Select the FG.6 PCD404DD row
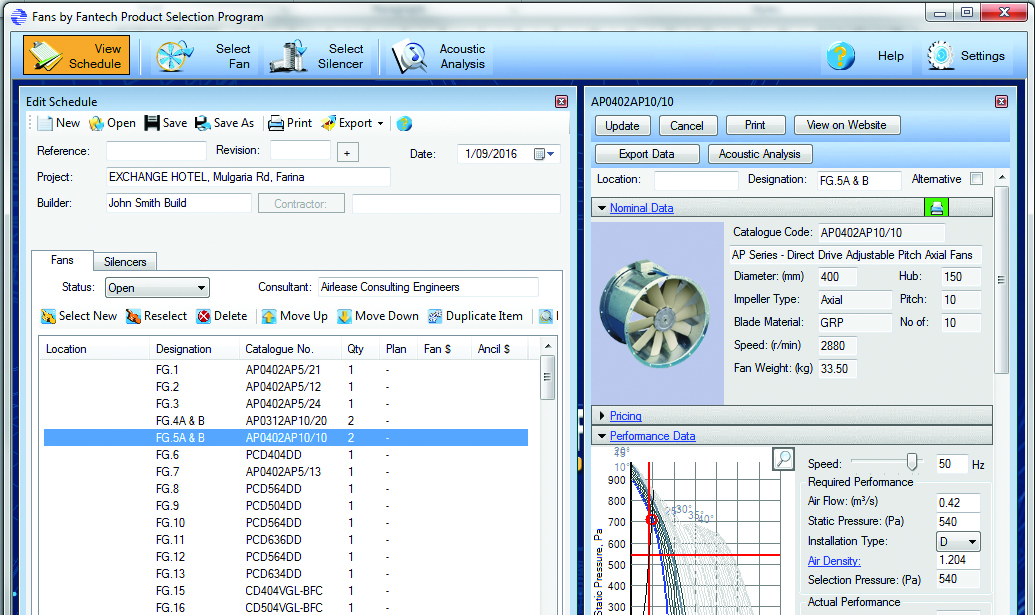This screenshot has height=615, width=1035. point(286,455)
